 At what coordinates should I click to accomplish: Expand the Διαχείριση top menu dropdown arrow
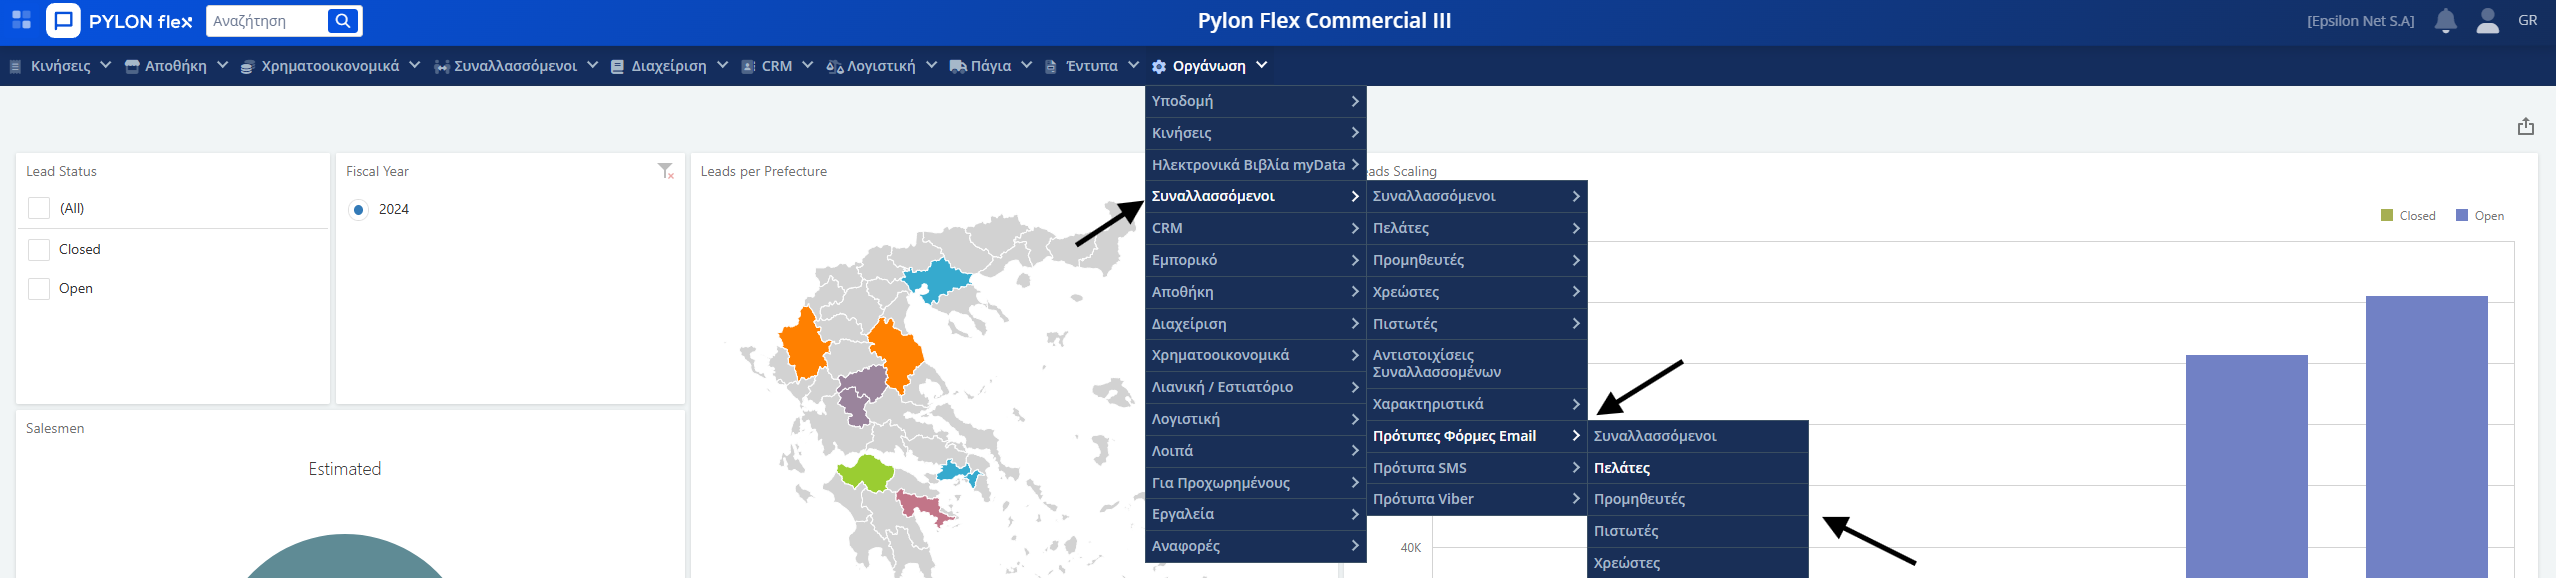tap(722, 65)
